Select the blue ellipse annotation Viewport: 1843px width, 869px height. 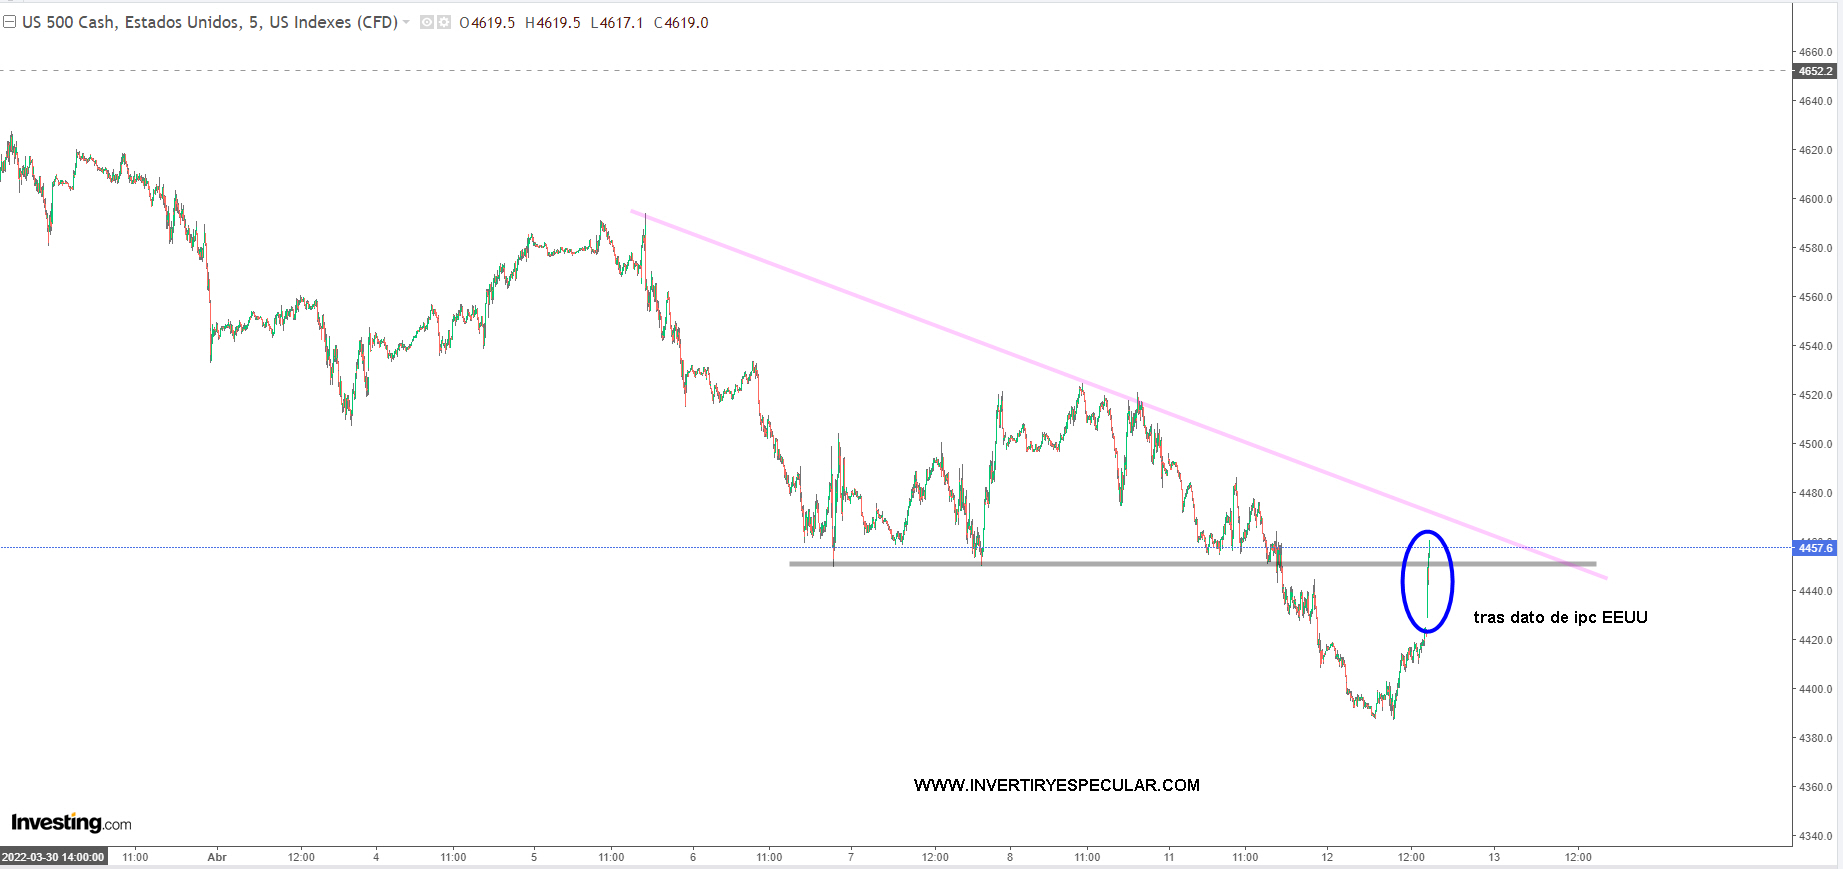click(1403, 582)
